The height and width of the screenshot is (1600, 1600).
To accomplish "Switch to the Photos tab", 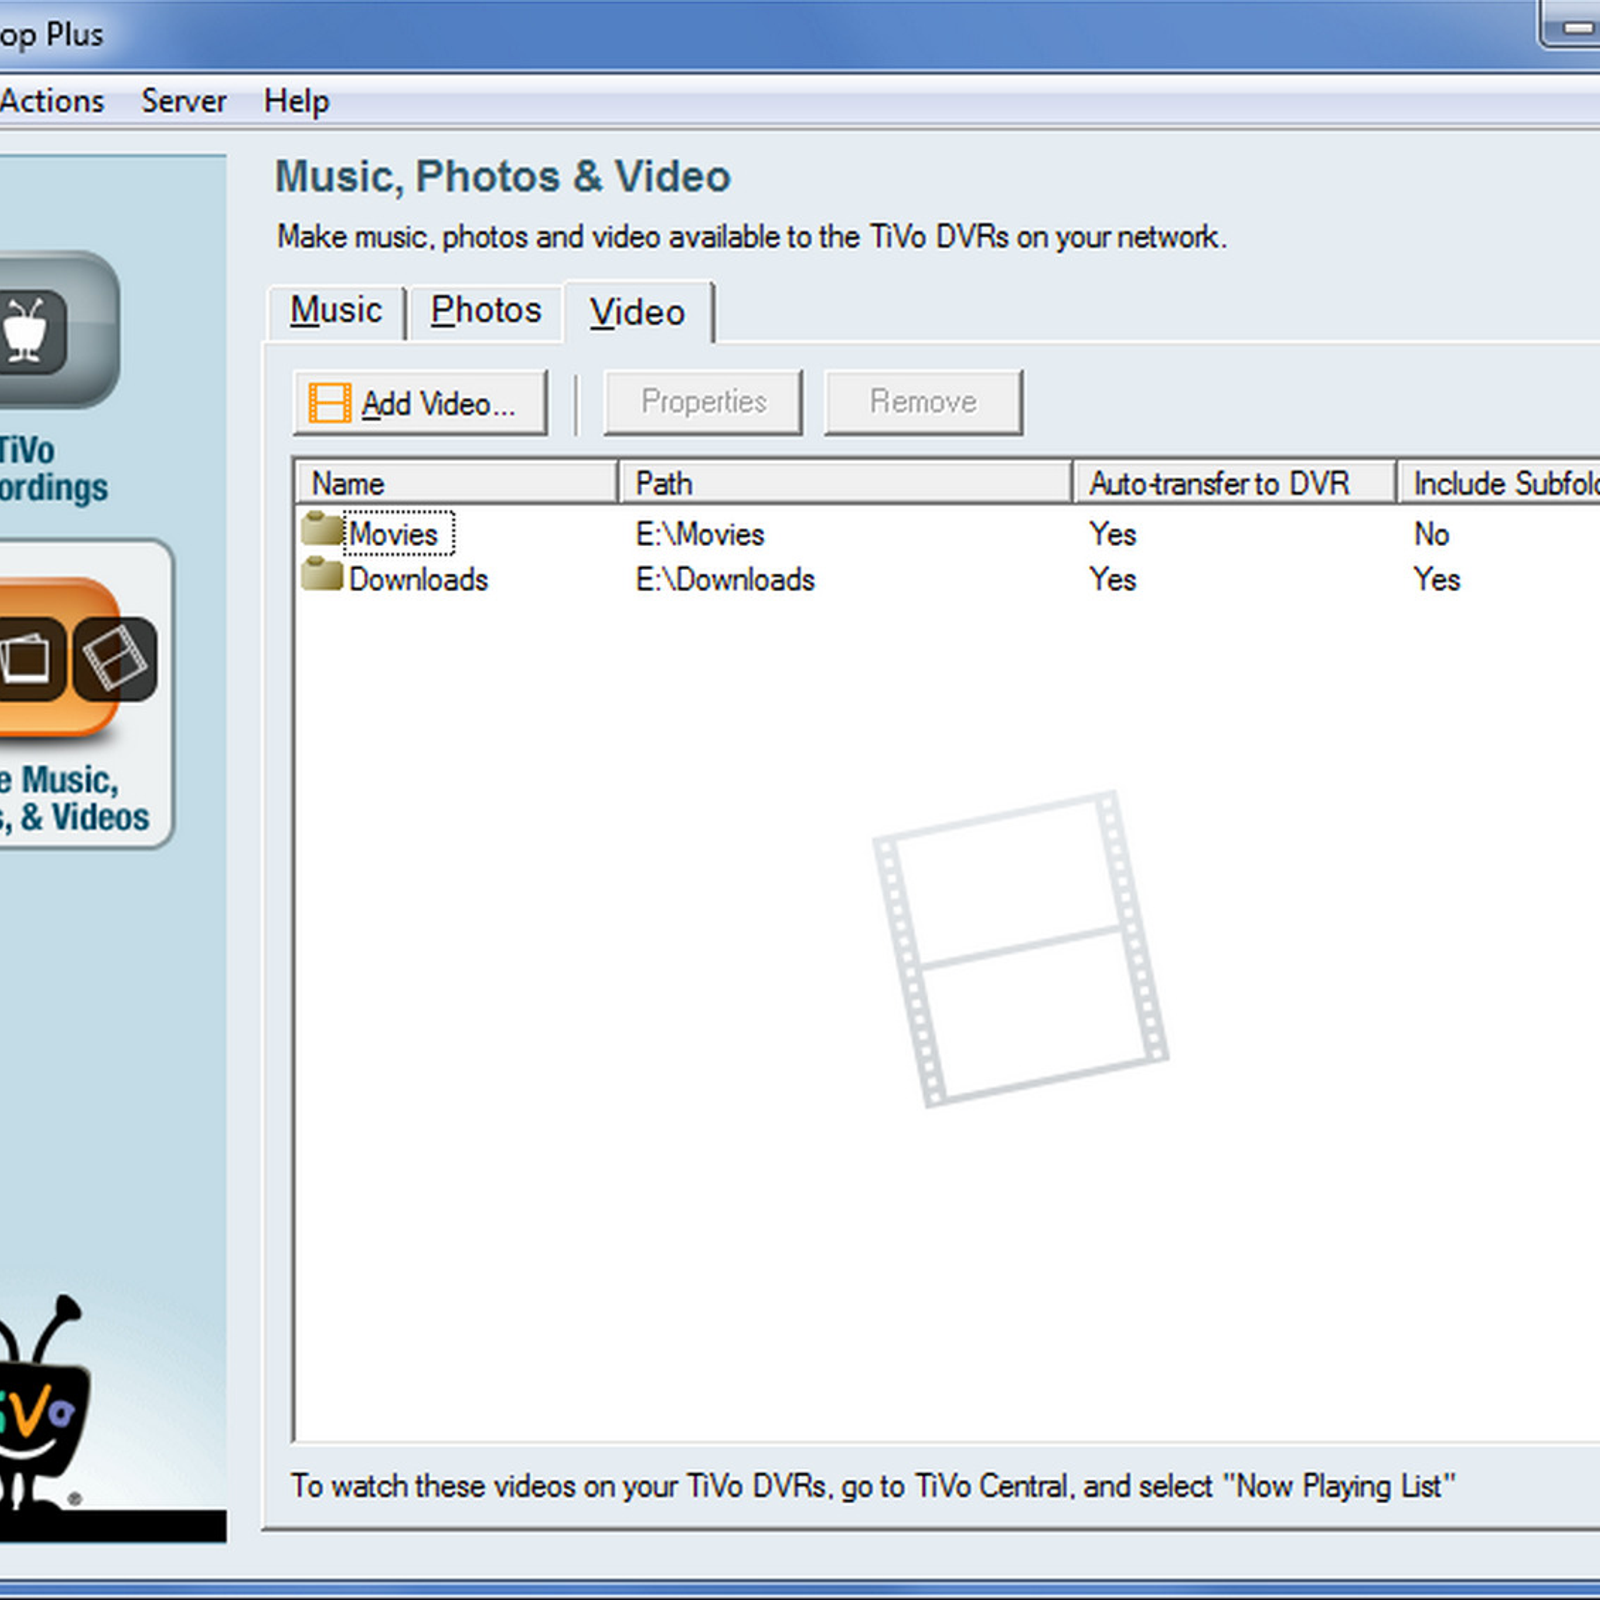I will [x=486, y=311].
